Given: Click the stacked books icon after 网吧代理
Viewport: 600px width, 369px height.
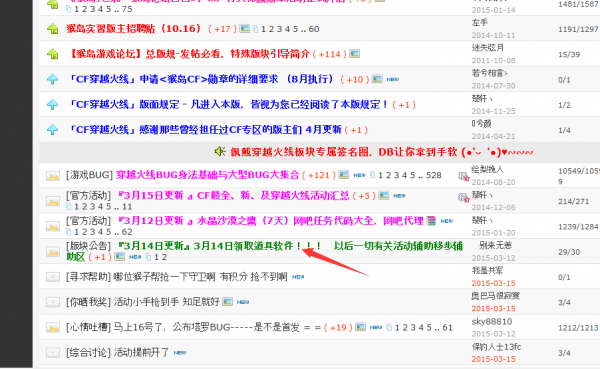Looking at the screenshot, I should click(431, 221).
